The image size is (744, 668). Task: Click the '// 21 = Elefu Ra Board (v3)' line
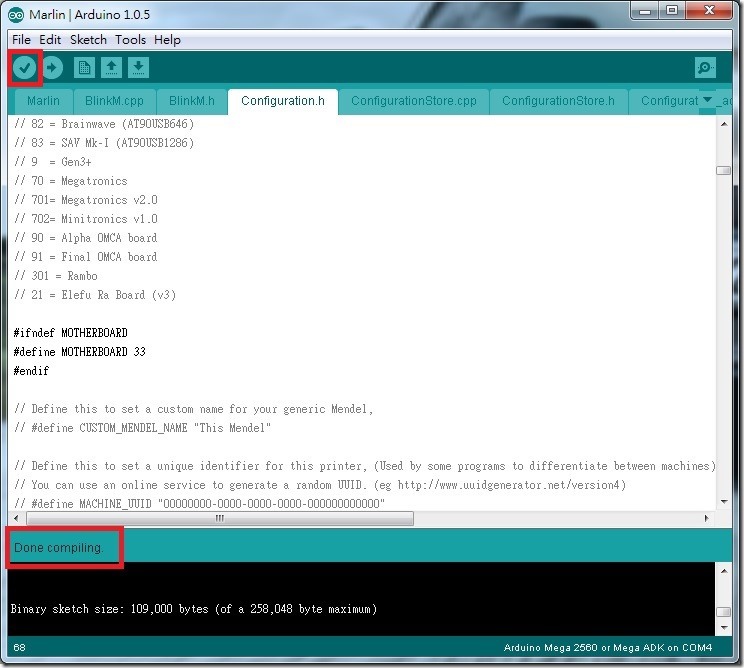[x=95, y=295]
